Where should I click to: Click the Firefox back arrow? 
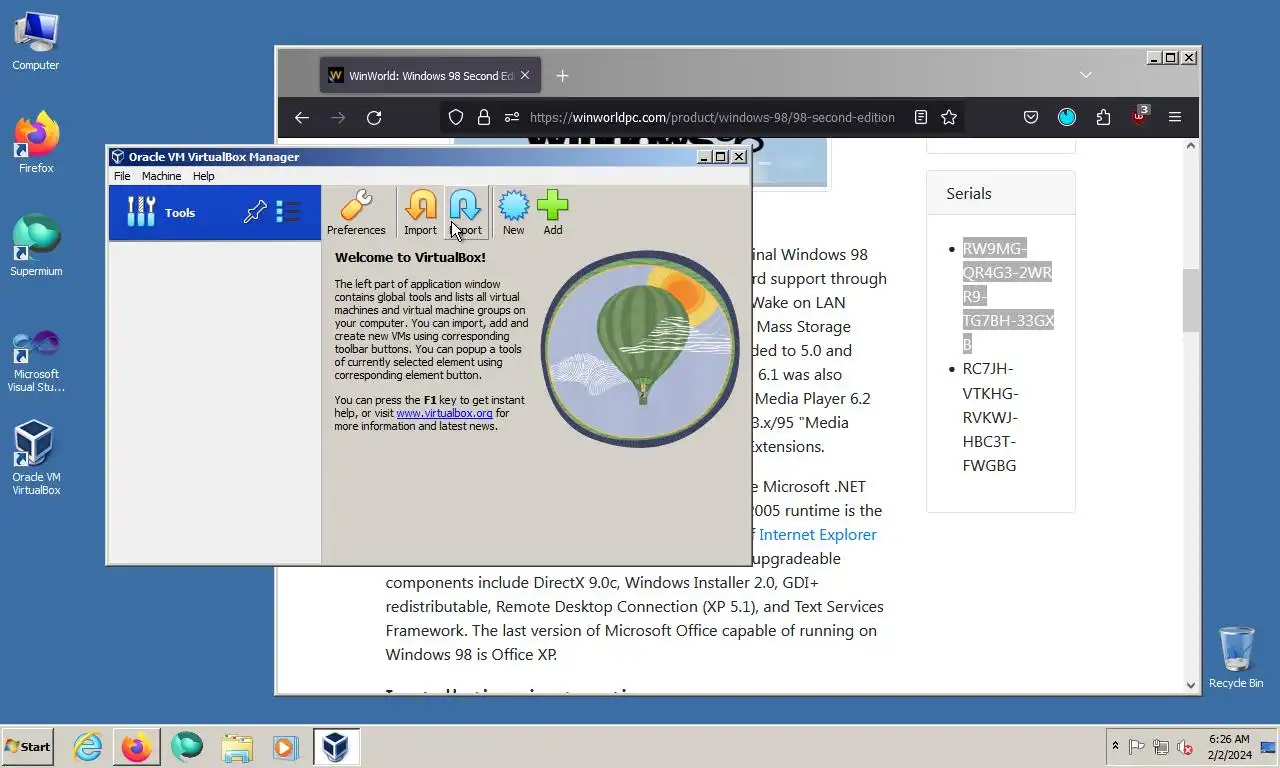302,117
